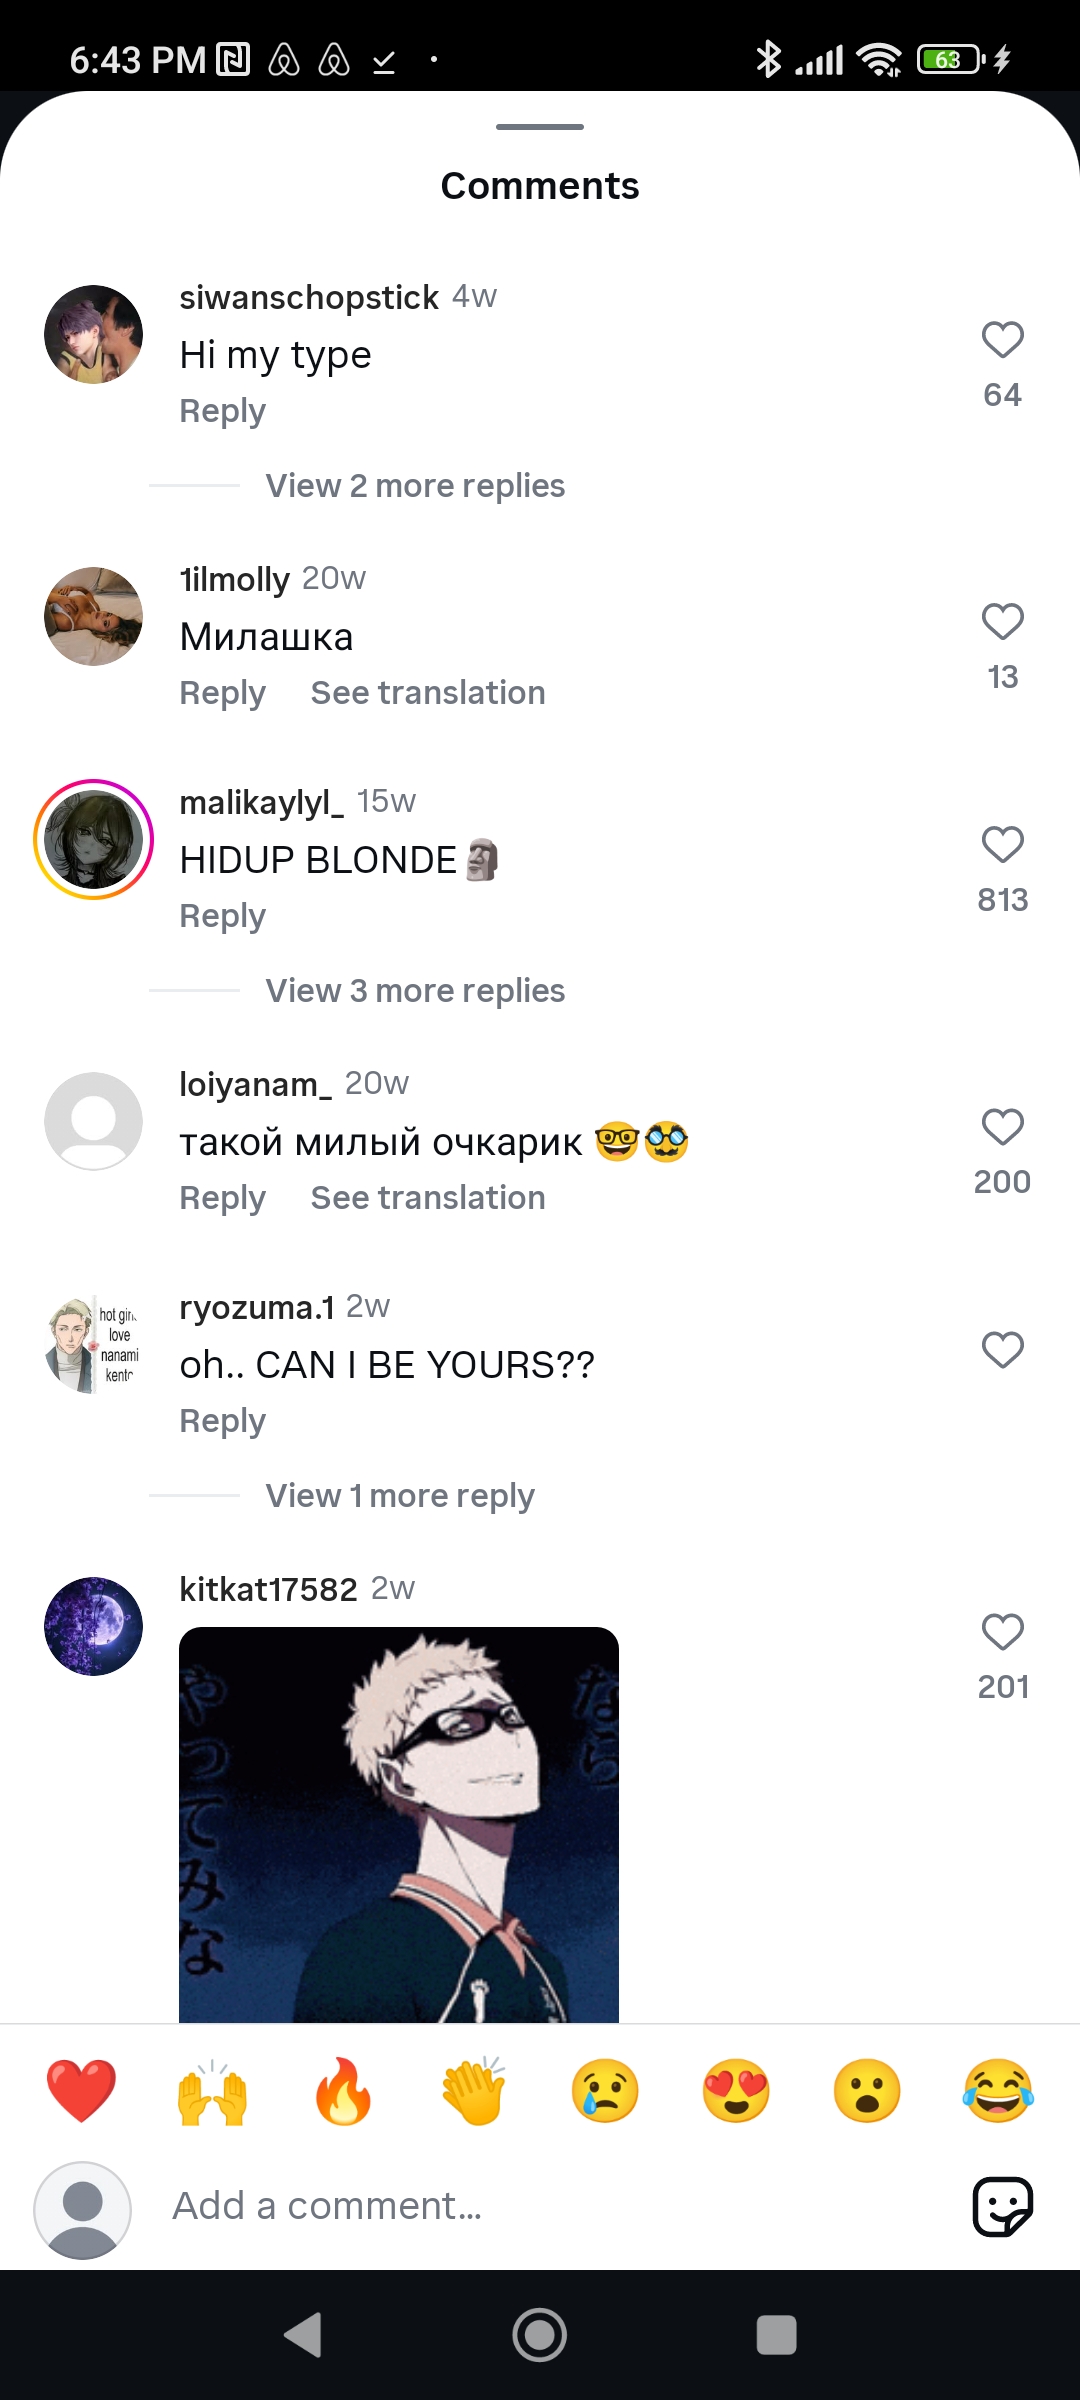Tap the red heart quick emoji
Screen dimensions: 1080x2400
click(x=81, y=2091)
